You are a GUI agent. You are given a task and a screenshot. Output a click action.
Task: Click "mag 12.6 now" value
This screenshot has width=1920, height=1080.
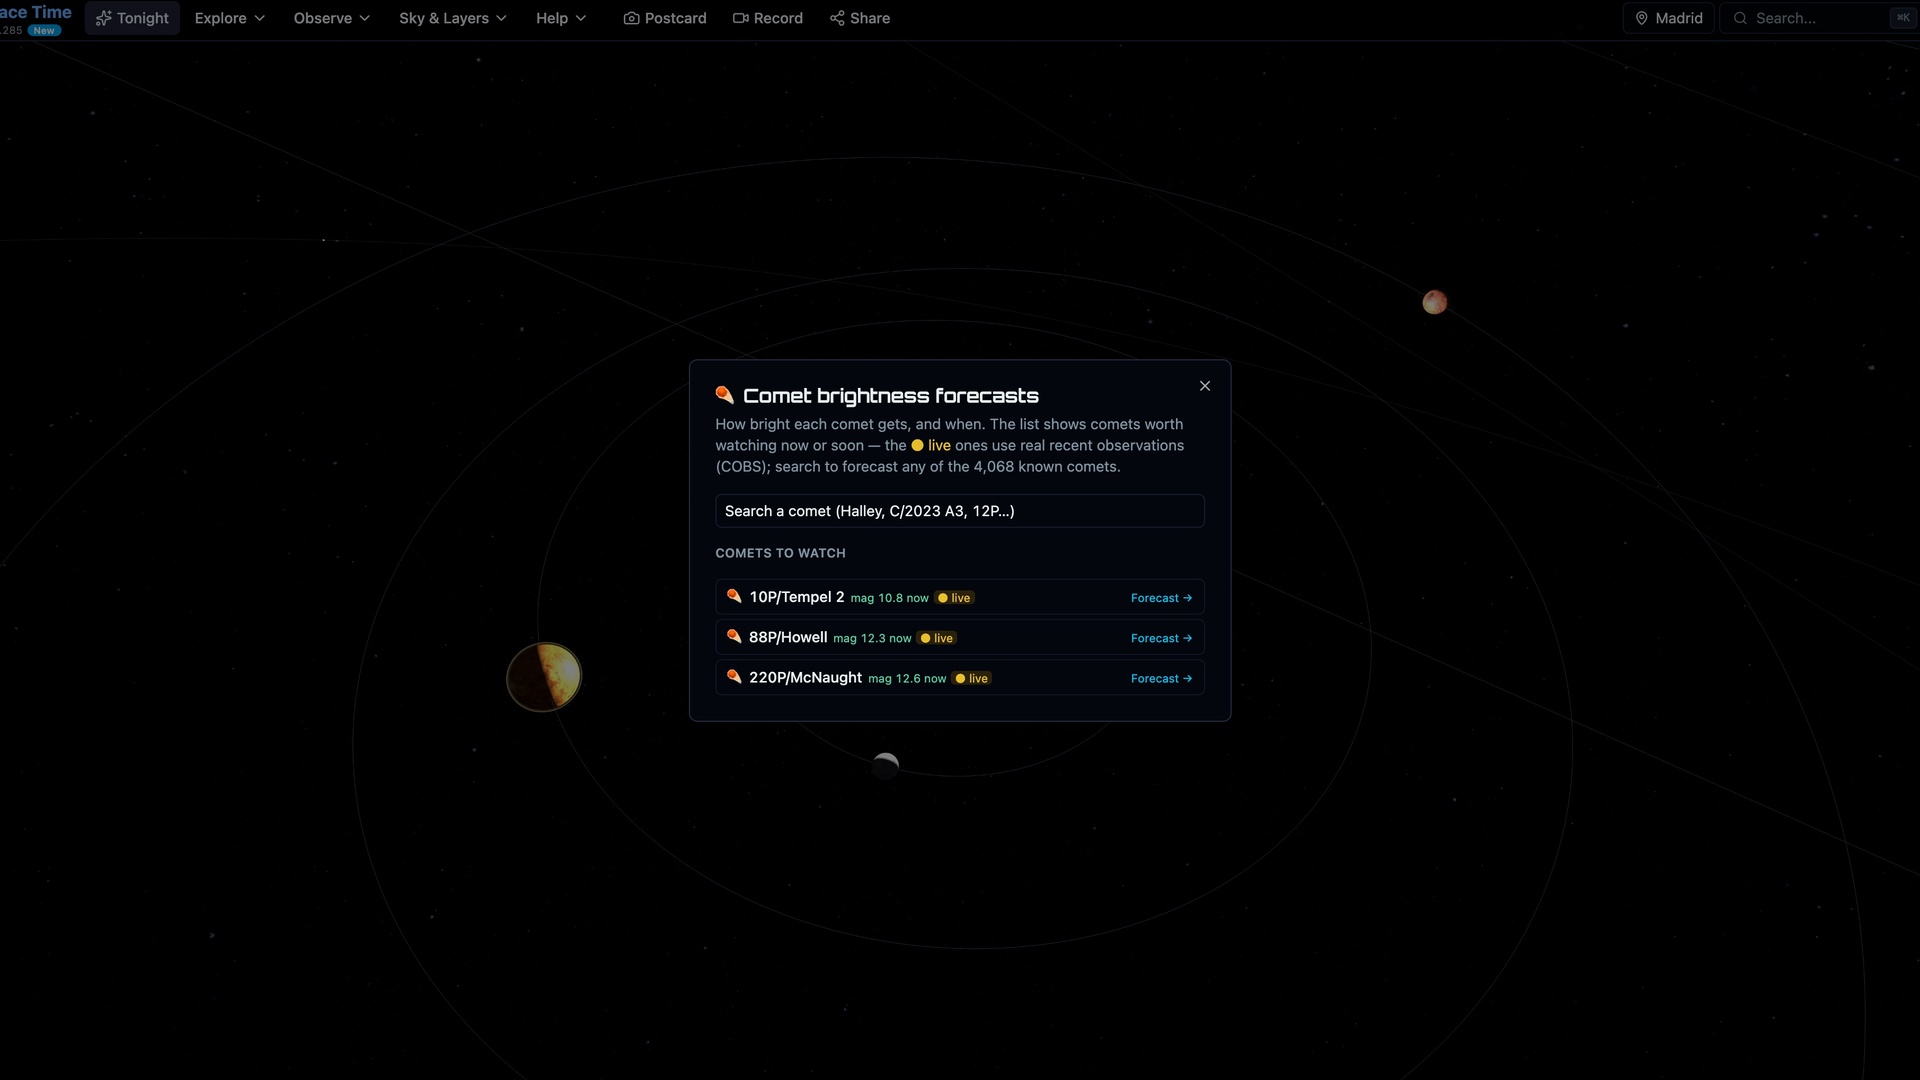pyautogui.click(x=907, y=678)
